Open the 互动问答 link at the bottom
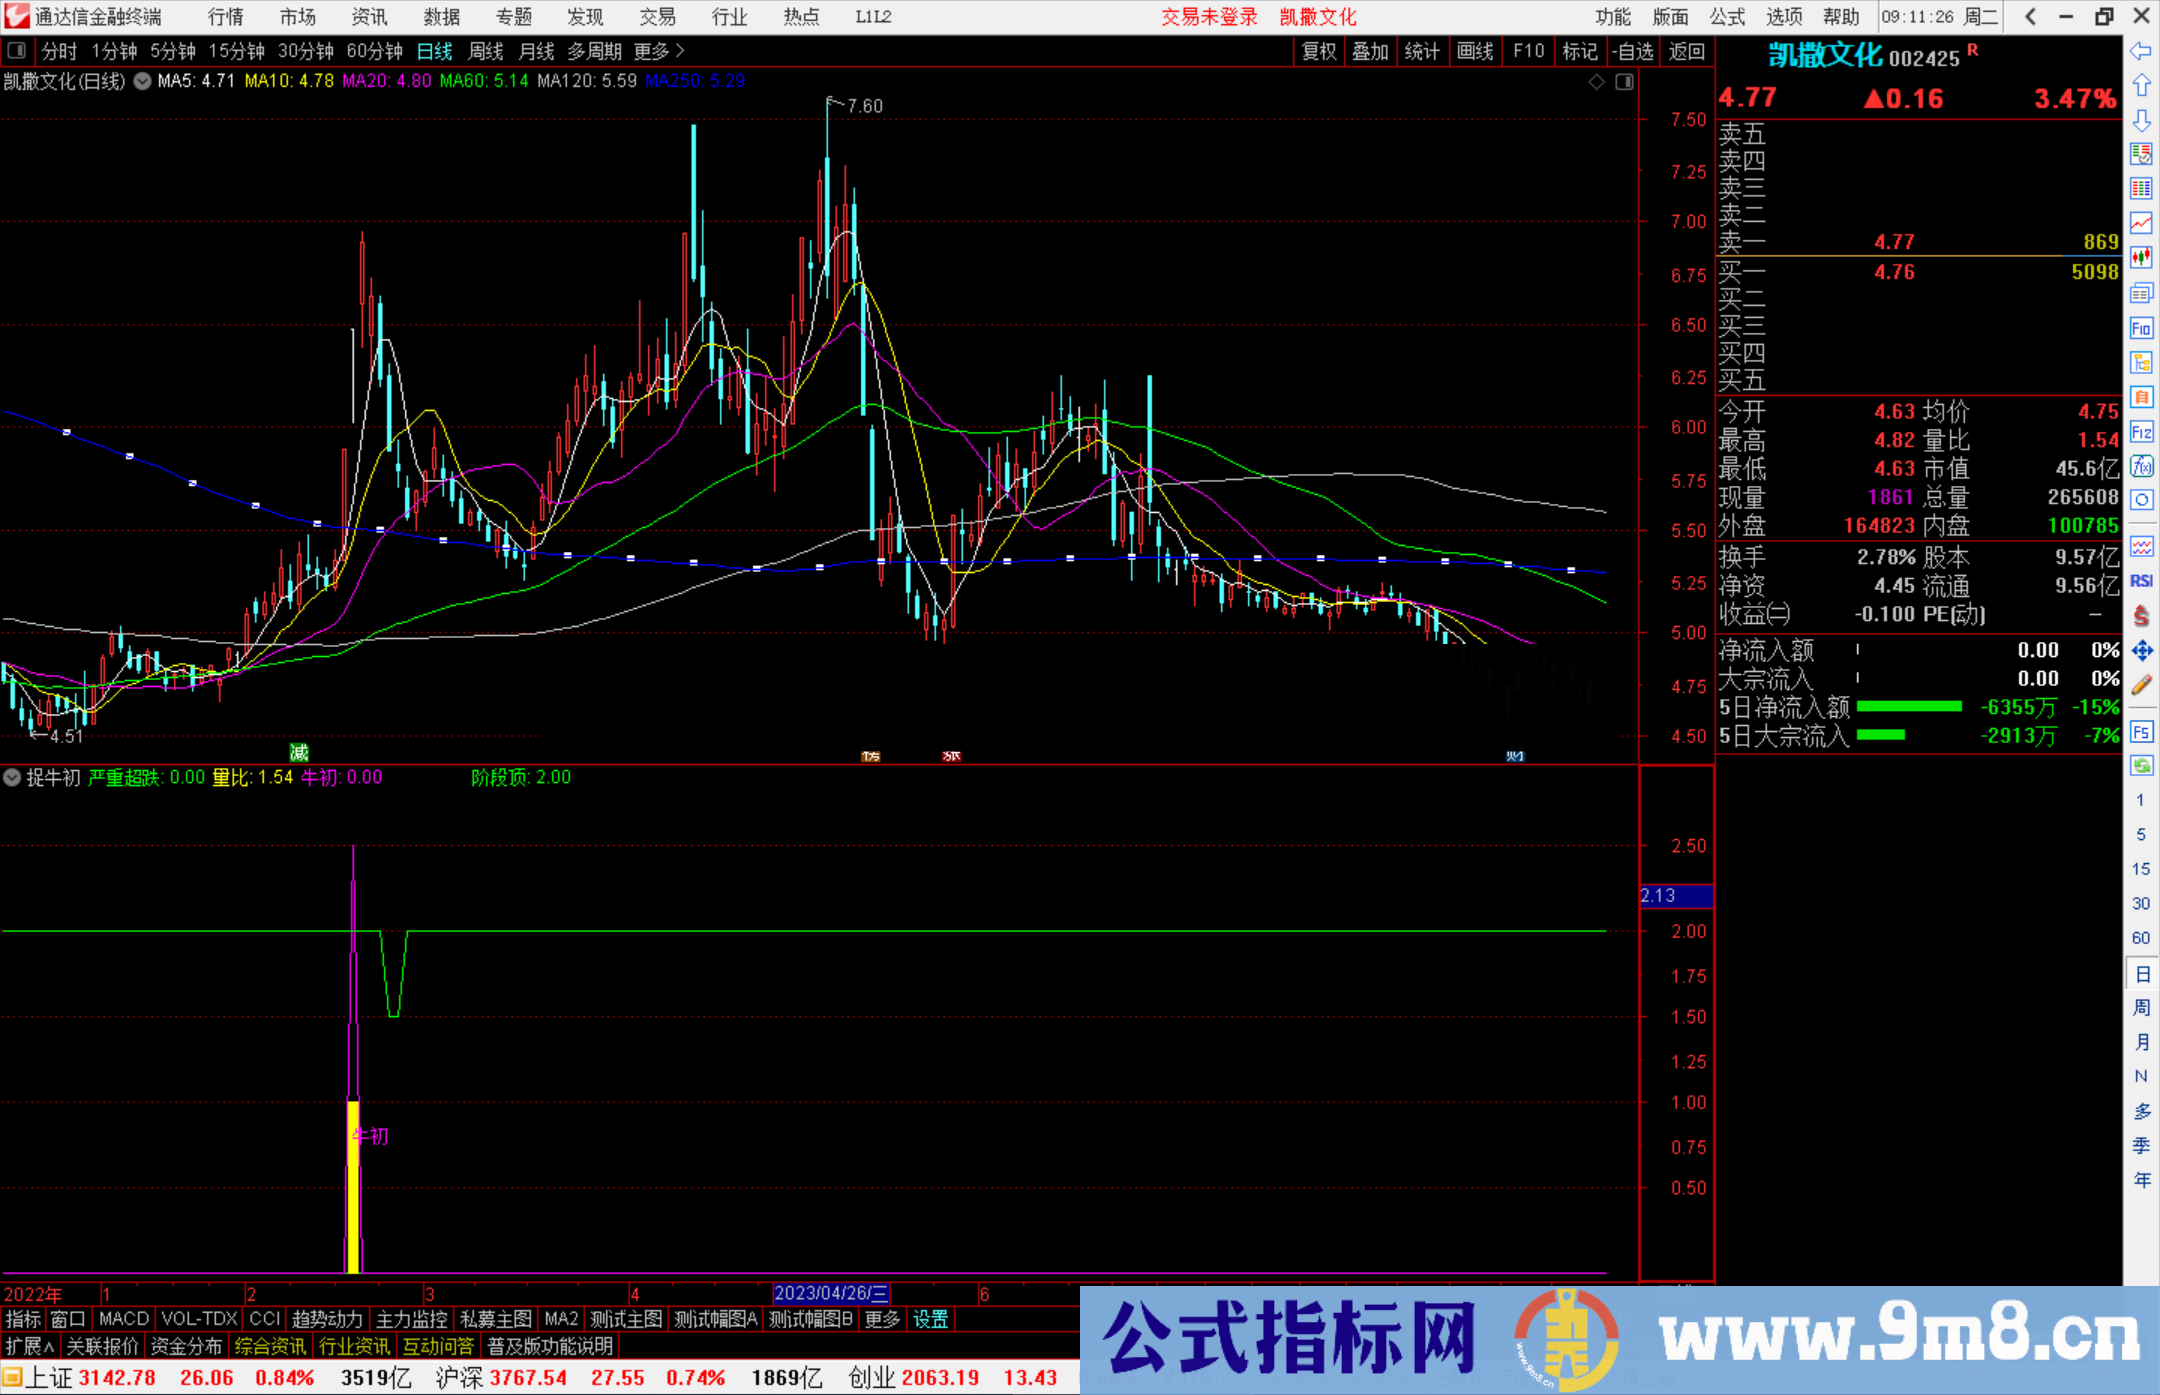This screenshot has height=1395, width=2160. (438, 1346)
